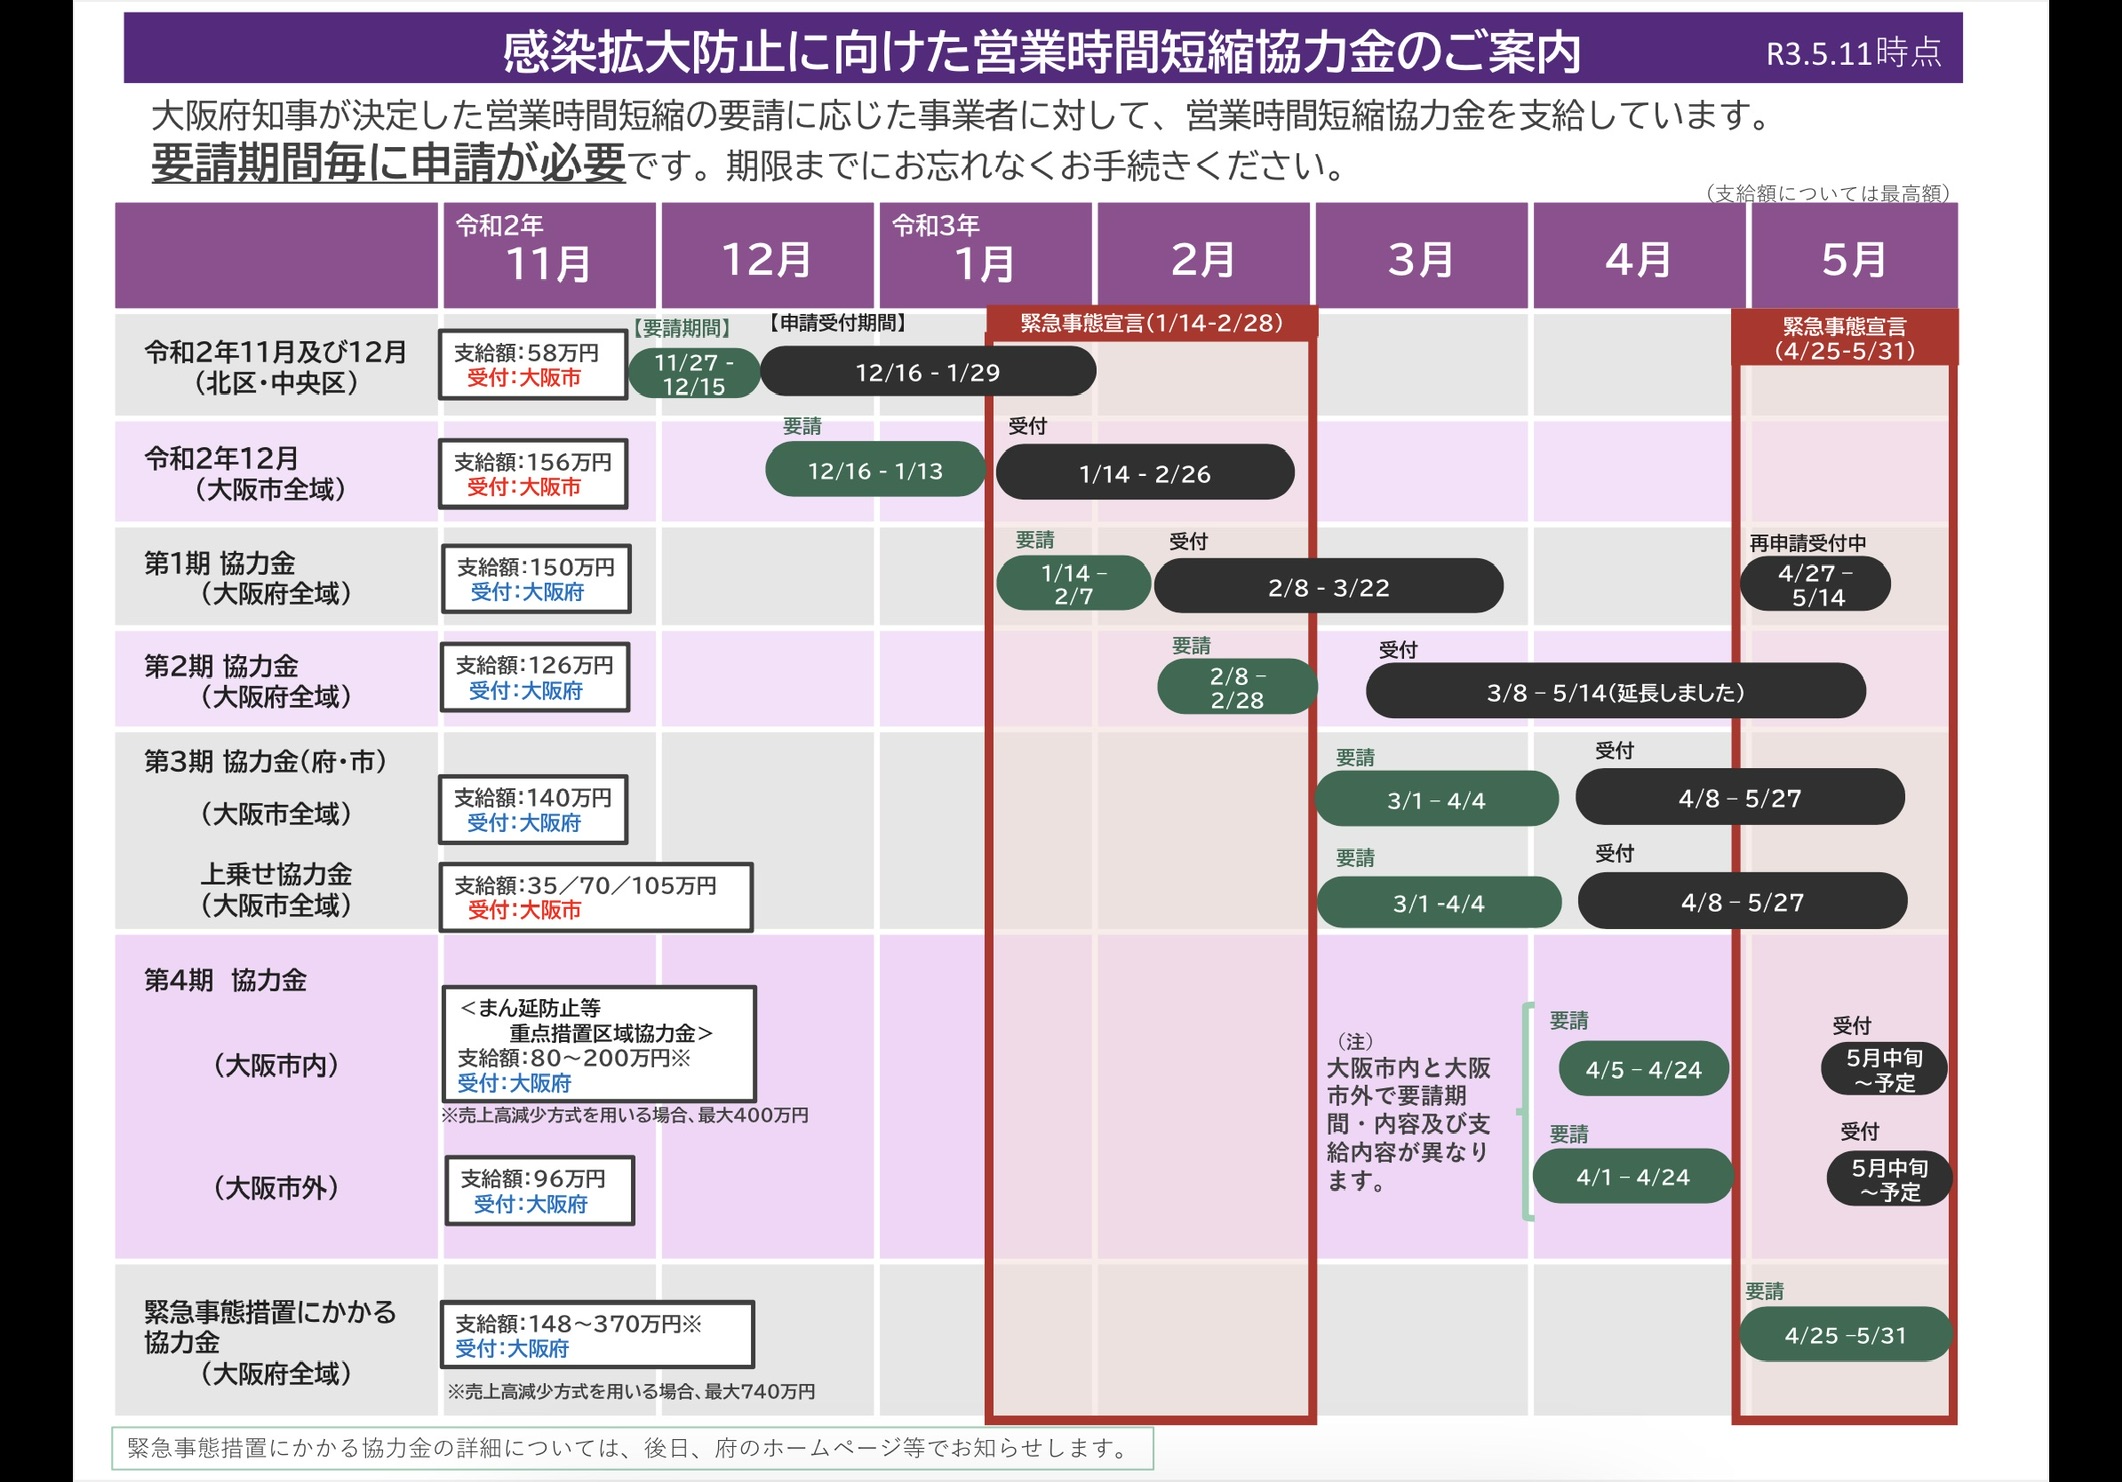Viewport: 2122px width, 1482px height.
Task: Click the 支給額:58万円 amount box
Action: tap(532, 365)
